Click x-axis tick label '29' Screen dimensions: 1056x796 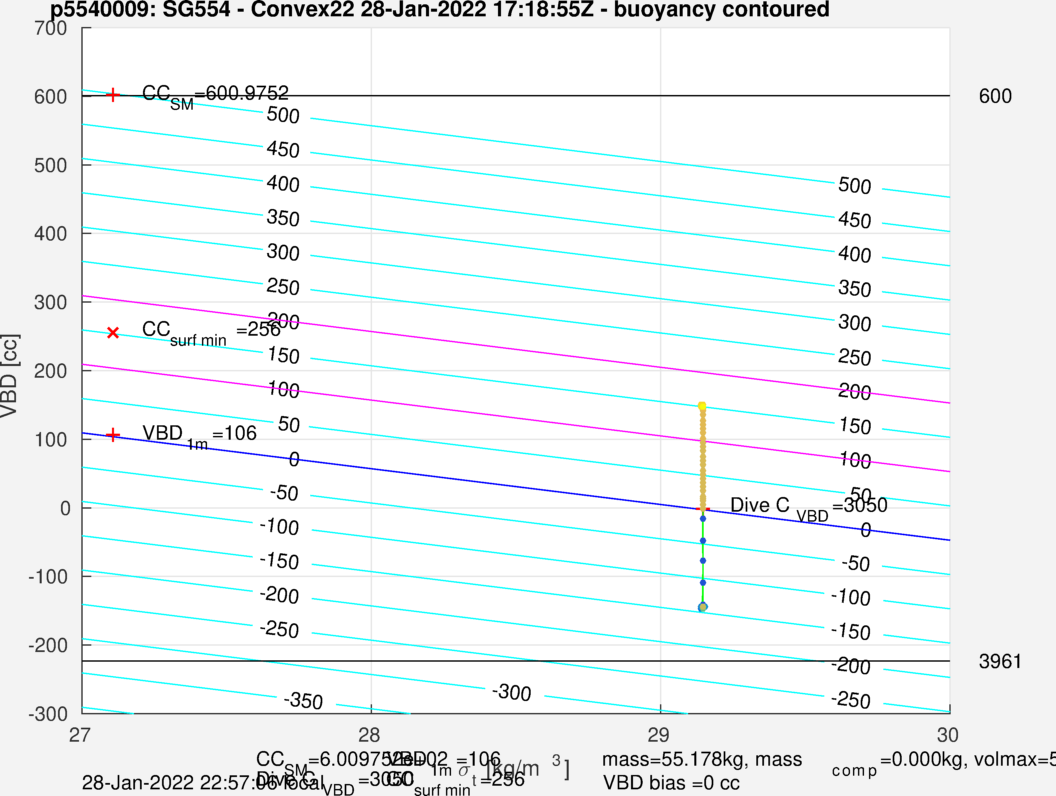tap(659, 734)
